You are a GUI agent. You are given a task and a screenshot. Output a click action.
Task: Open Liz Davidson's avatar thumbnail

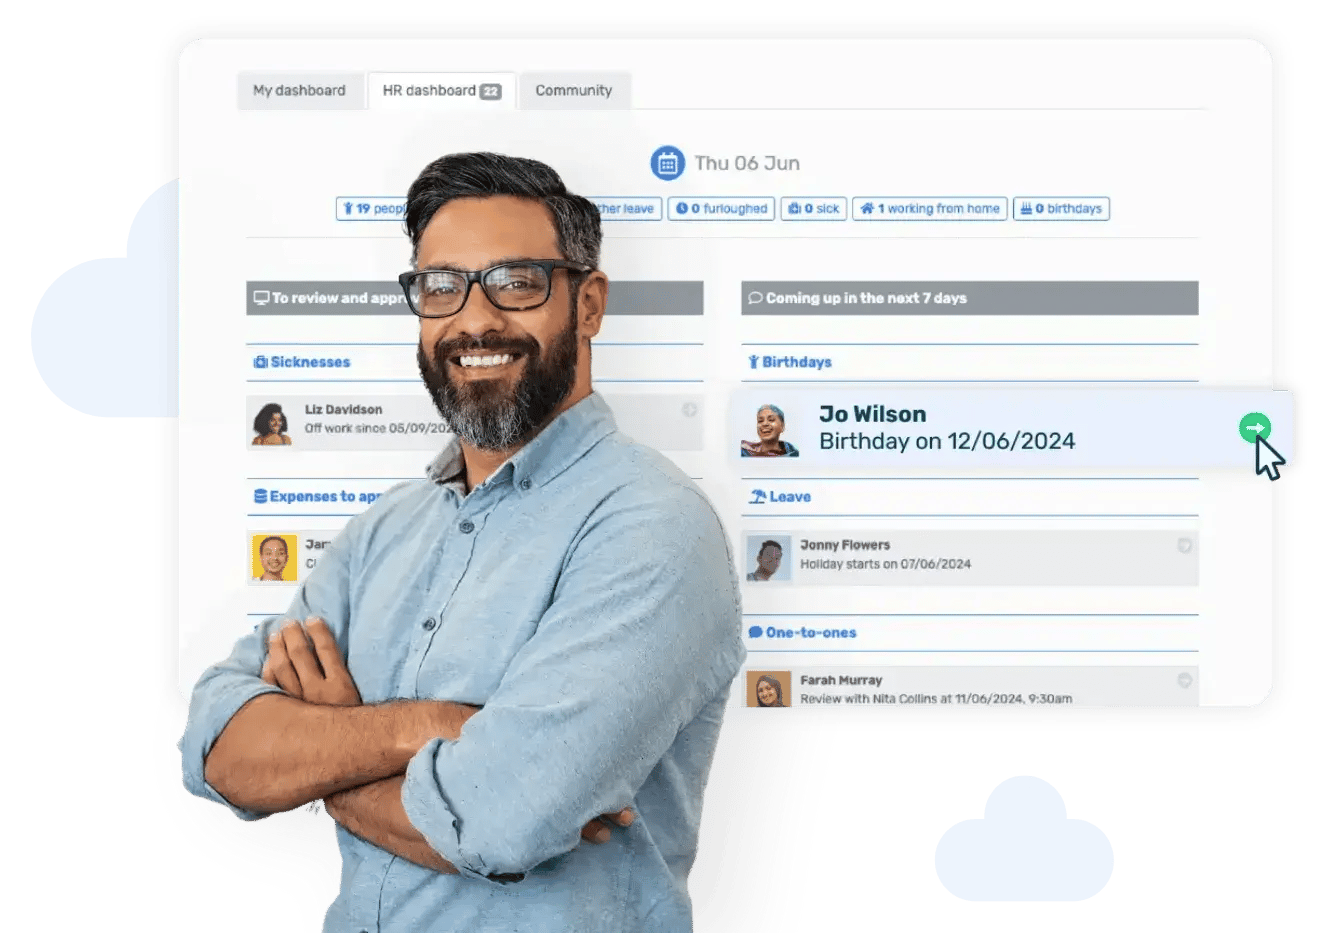click(x=271, y=423)
